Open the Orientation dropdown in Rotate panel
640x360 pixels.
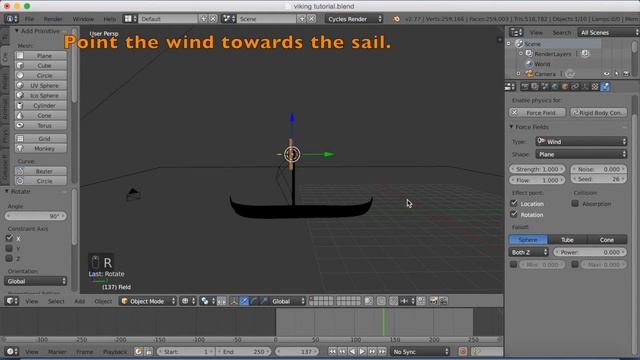(x=36, y=281)
